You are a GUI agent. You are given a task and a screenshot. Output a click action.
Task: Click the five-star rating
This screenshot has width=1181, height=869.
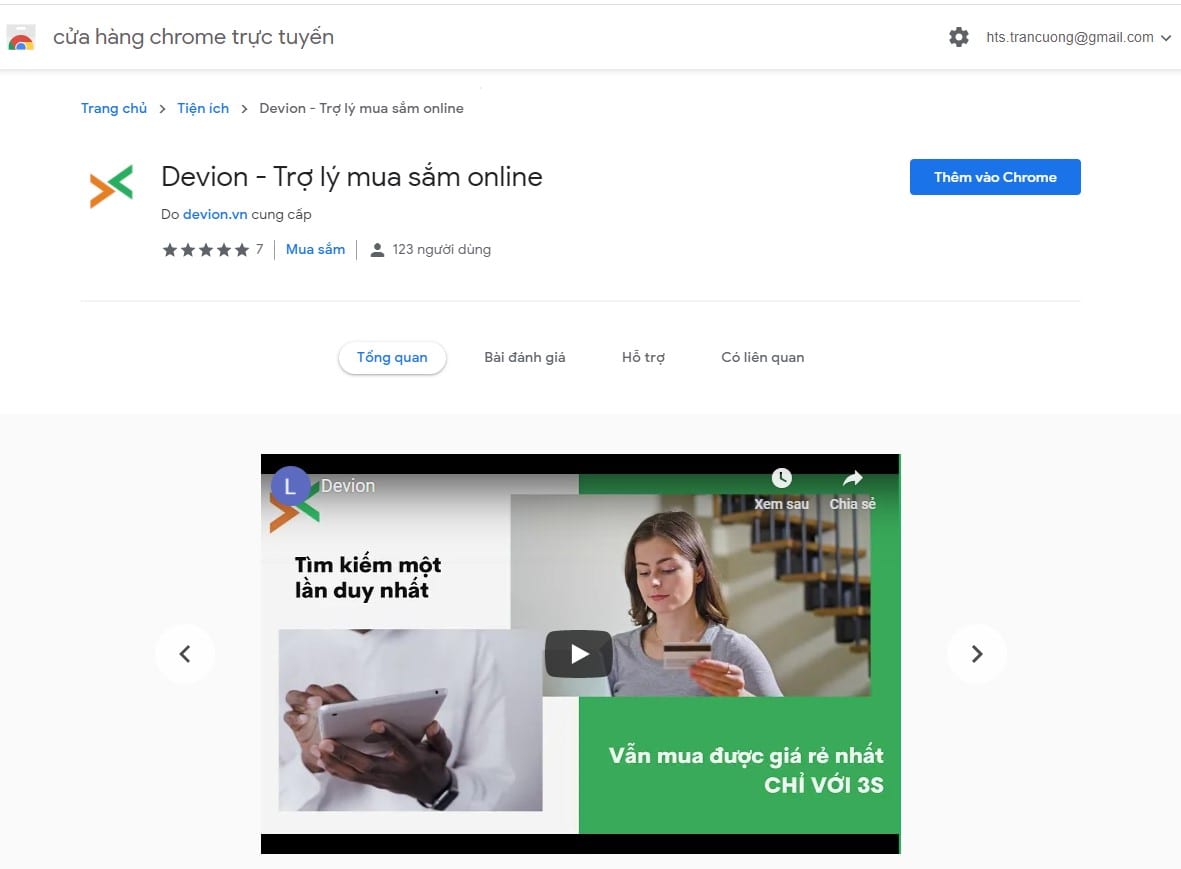point(206,250)
